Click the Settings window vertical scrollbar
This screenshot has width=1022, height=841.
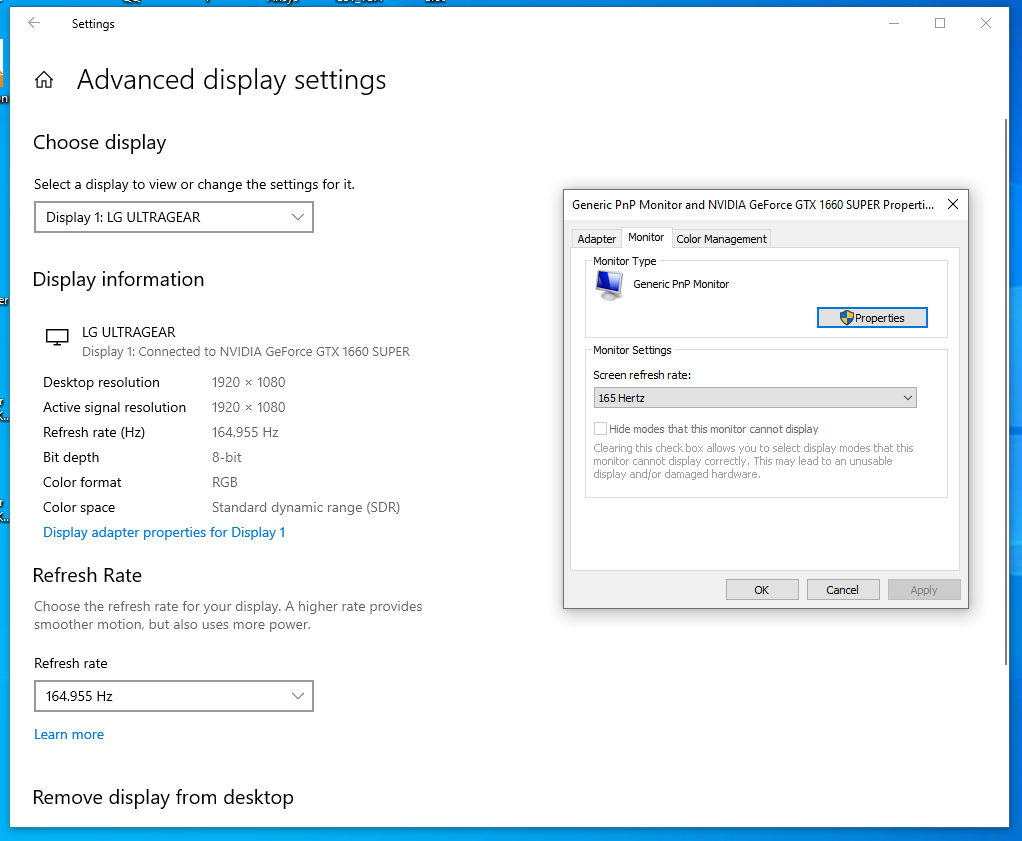[x=1006, y=391]
